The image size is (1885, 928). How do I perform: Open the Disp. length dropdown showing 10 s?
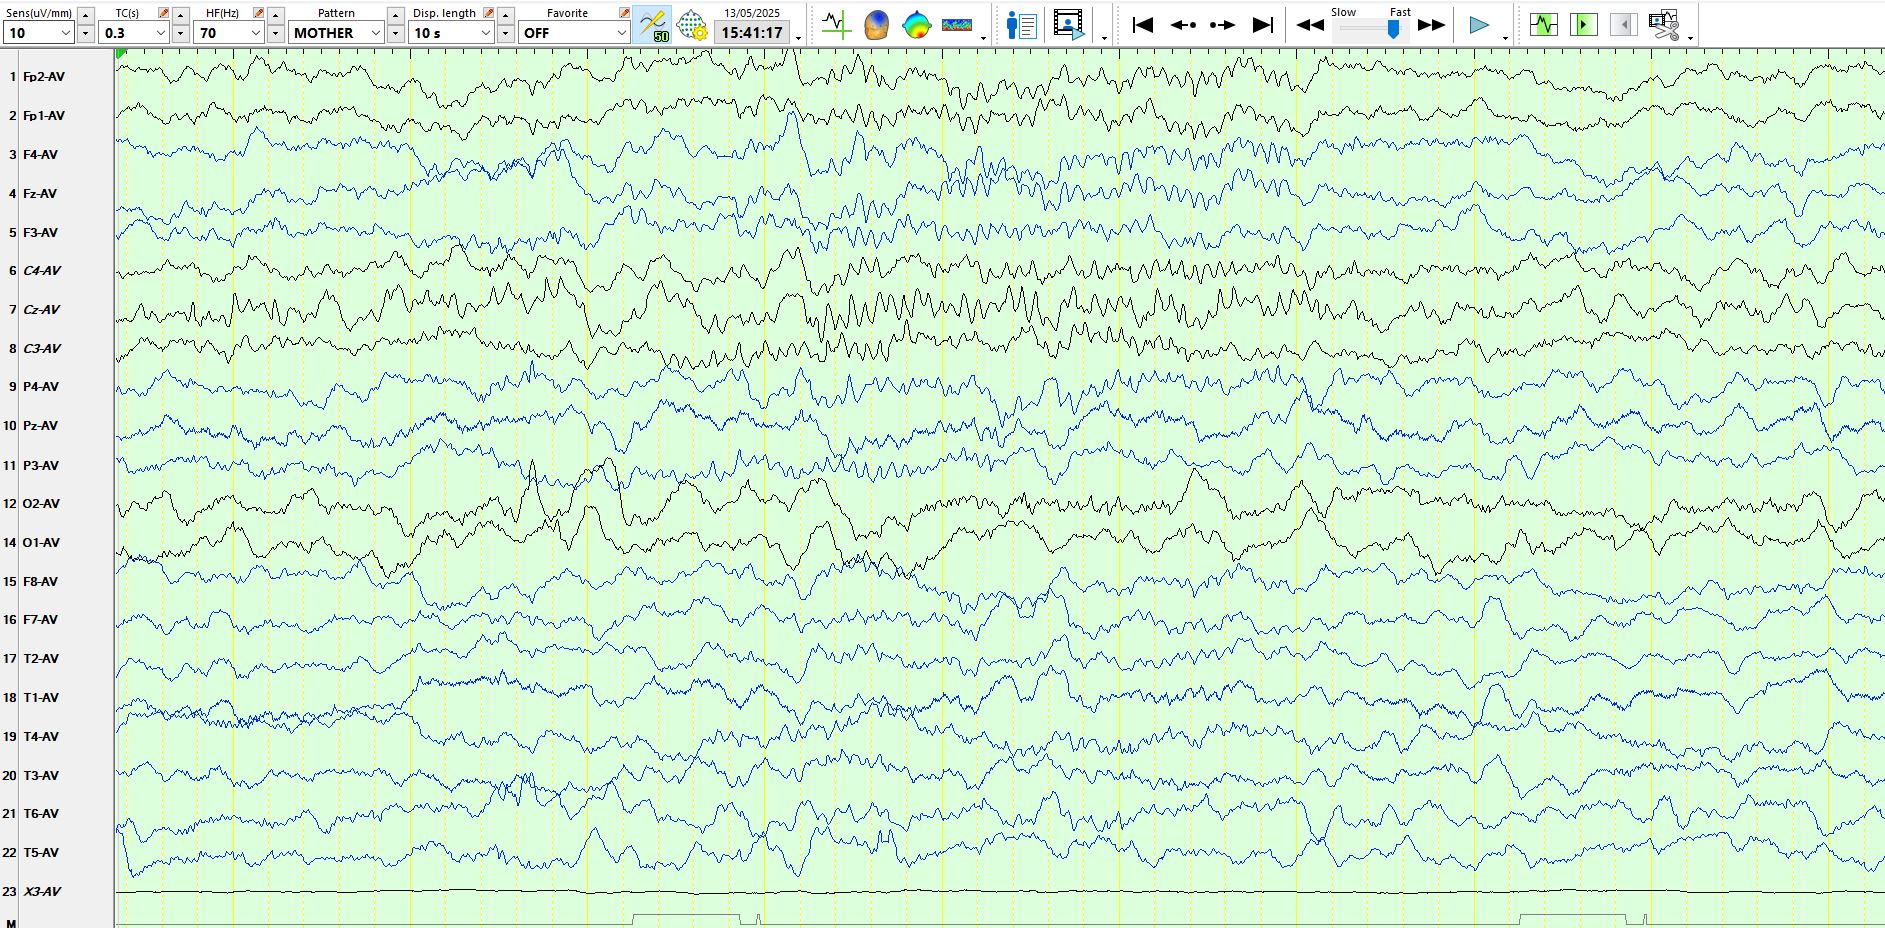452,33
